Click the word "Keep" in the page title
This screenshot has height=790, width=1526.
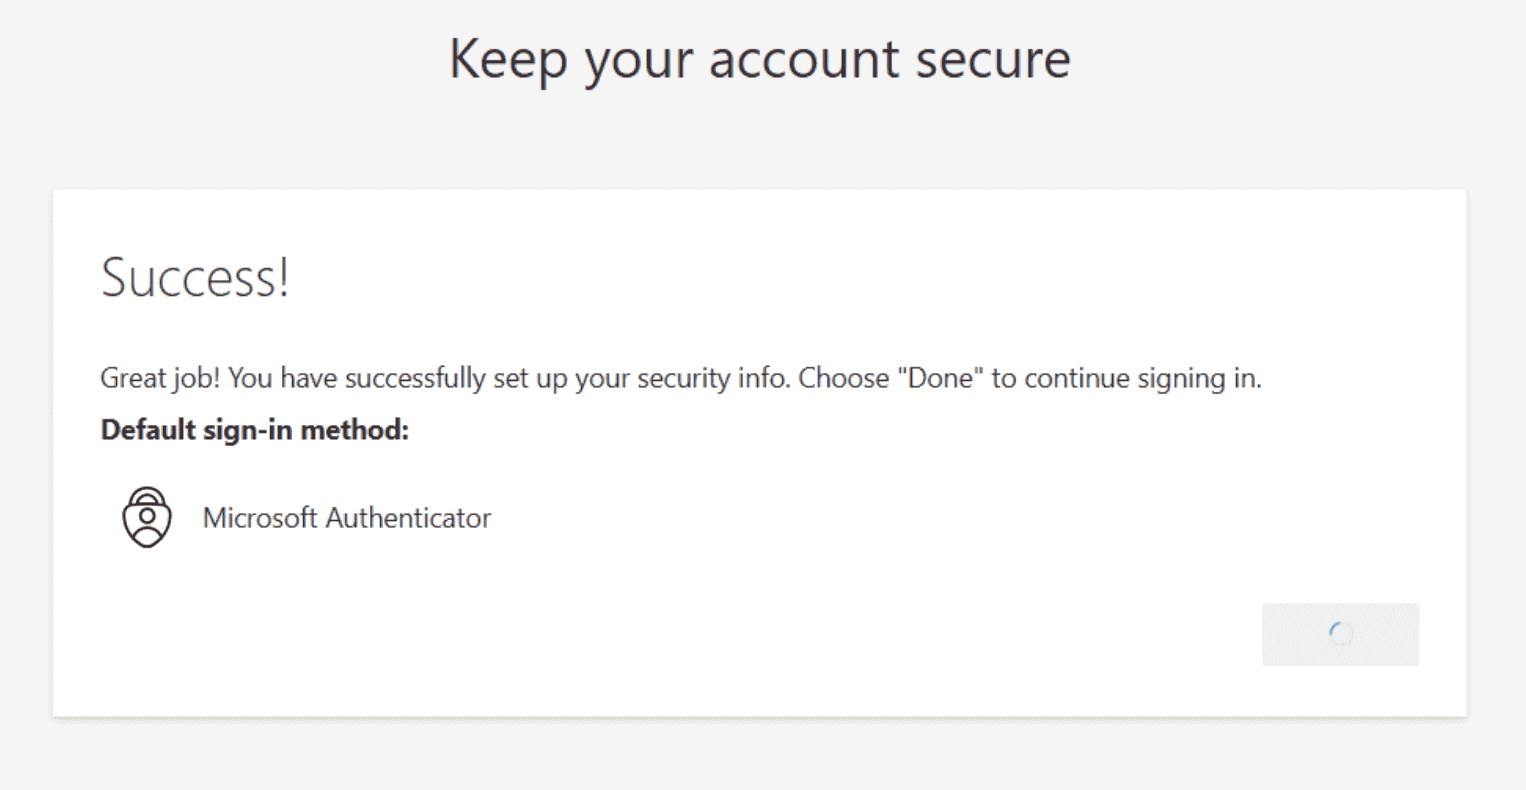pyautogui.click(x=508, y=59)
